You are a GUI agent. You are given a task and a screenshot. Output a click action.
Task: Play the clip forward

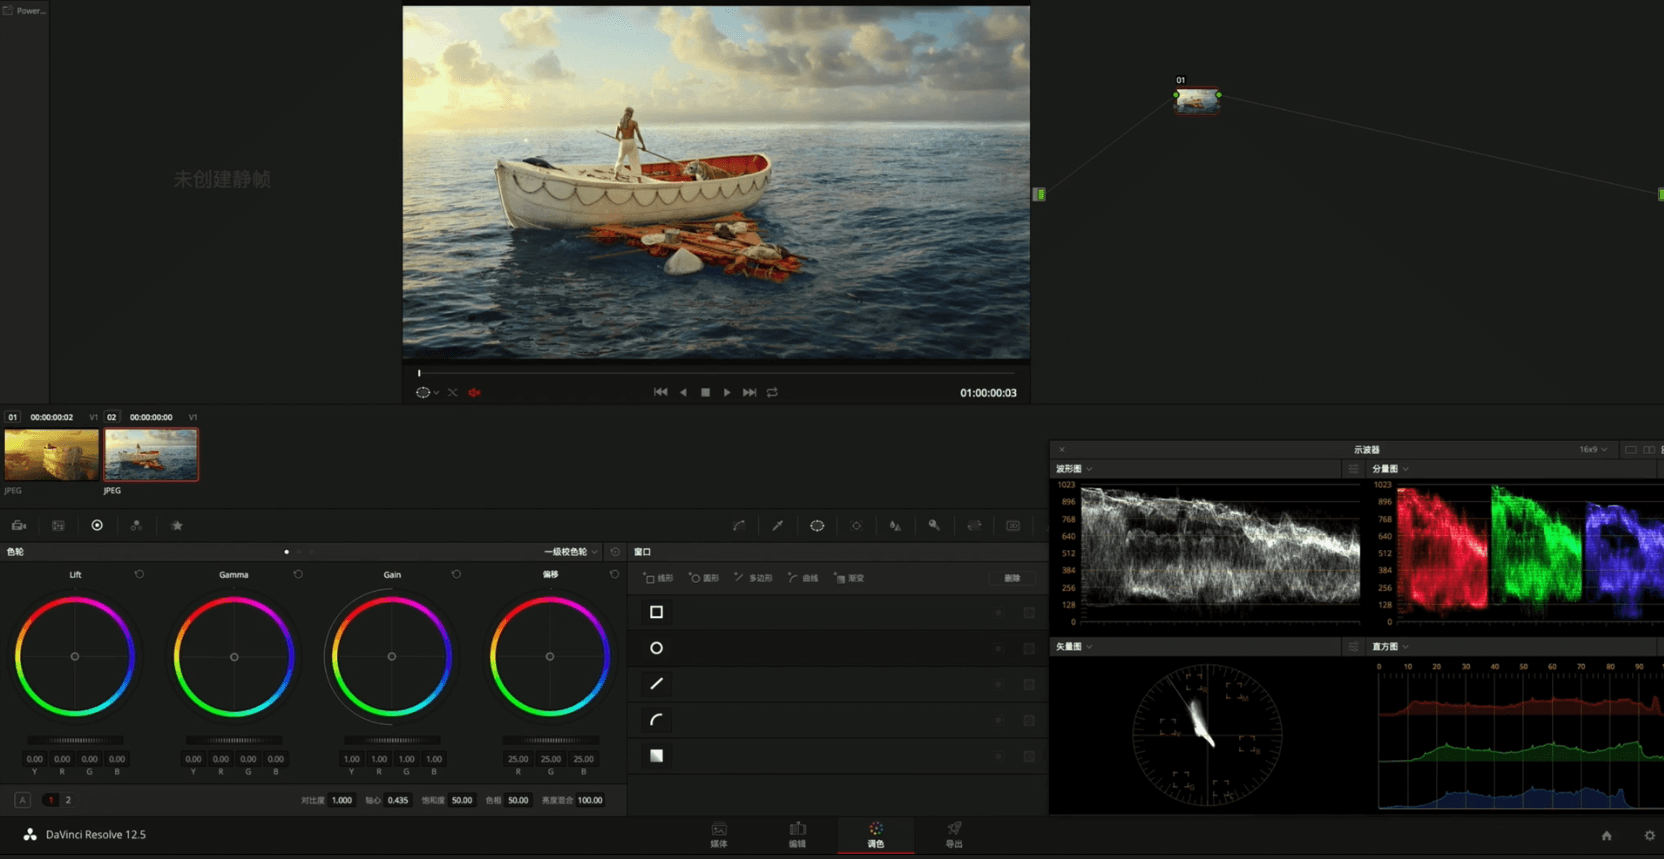(x=727, y=392)
